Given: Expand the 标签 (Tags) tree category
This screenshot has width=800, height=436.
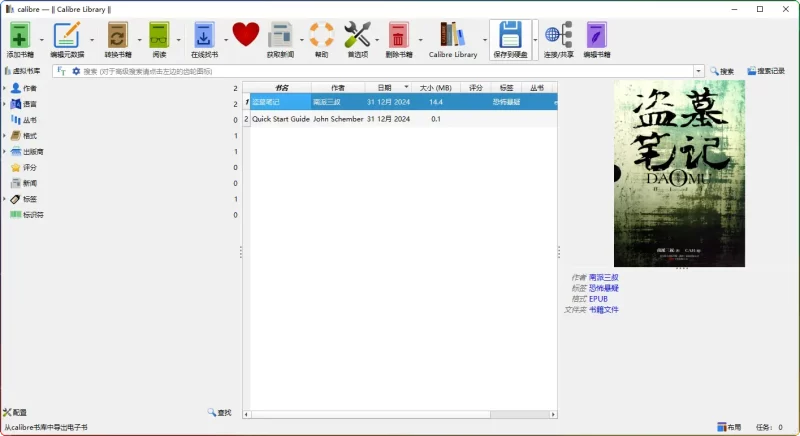Looking at the screenshot, I should 4,199.
